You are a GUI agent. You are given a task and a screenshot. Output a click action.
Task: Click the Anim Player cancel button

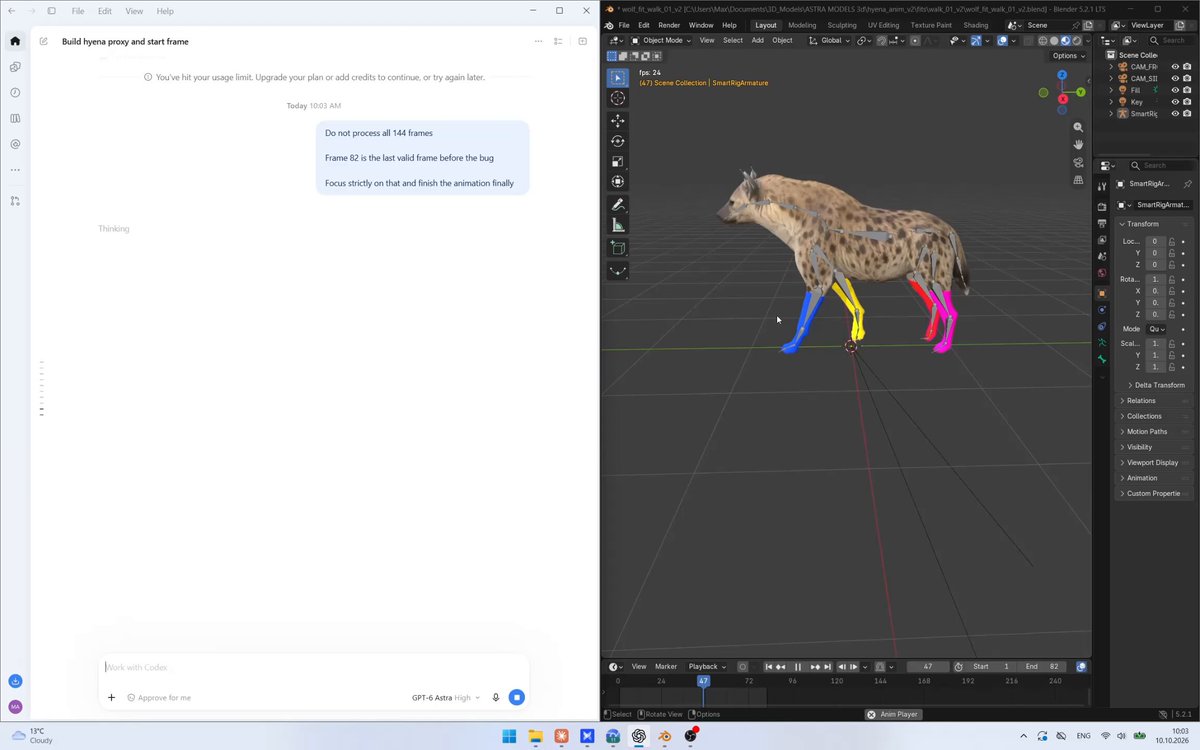tap(871, 714)
